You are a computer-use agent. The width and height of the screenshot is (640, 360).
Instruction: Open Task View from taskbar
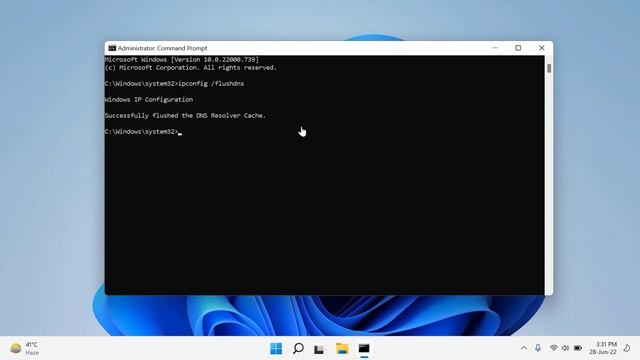[319, 349]
